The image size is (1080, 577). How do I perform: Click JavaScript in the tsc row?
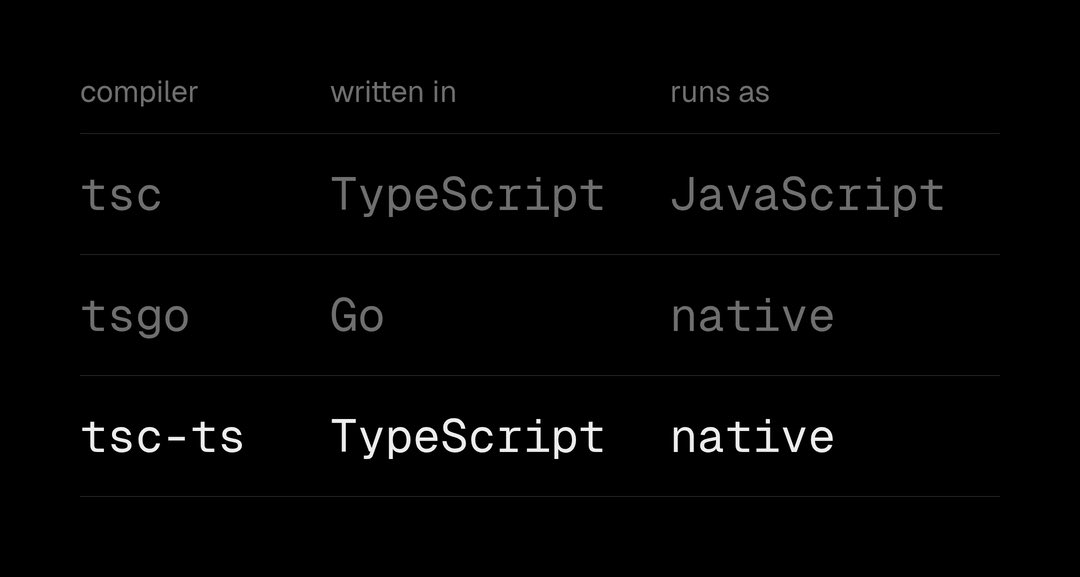[x=807, y=196]
